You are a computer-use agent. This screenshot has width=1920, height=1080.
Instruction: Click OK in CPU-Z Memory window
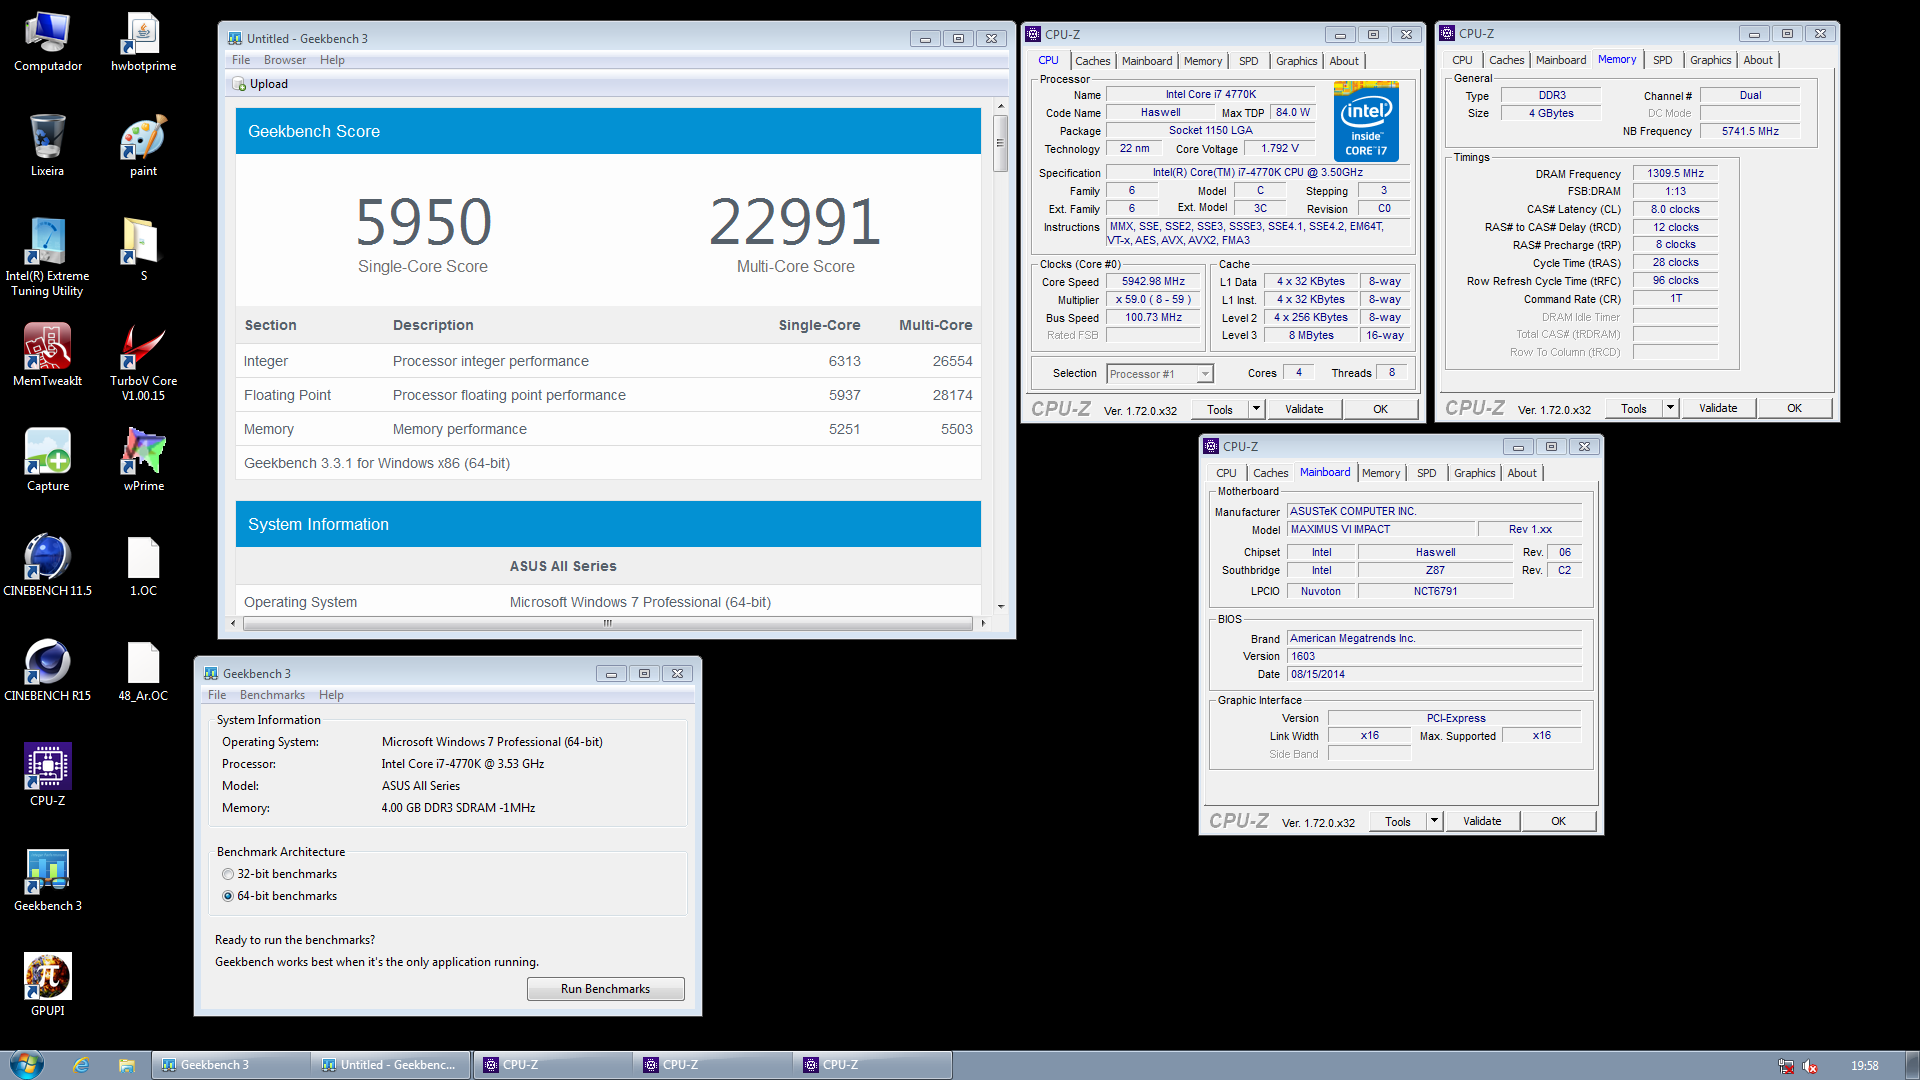pos(1794,408)
